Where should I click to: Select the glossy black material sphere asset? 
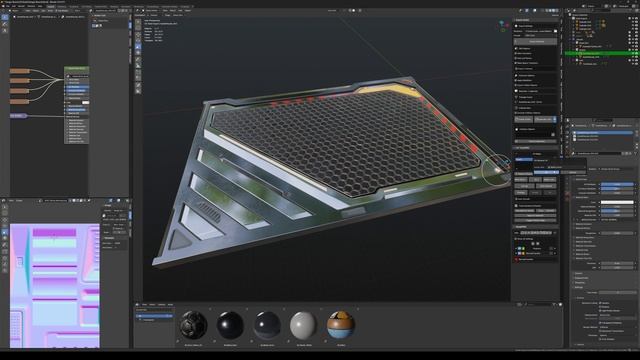click(230, 325)
